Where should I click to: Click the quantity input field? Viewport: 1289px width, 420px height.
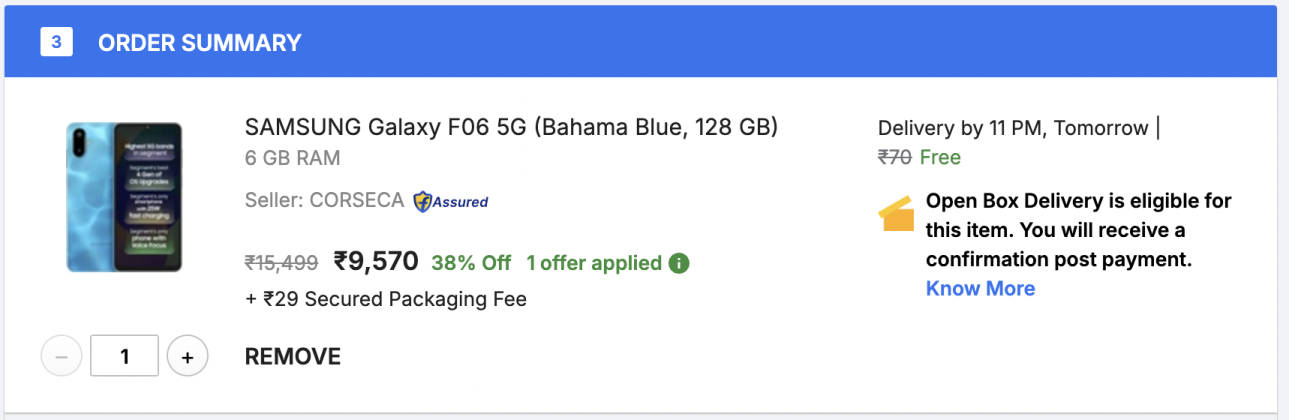pyautogui.click(x=124, y=356)
